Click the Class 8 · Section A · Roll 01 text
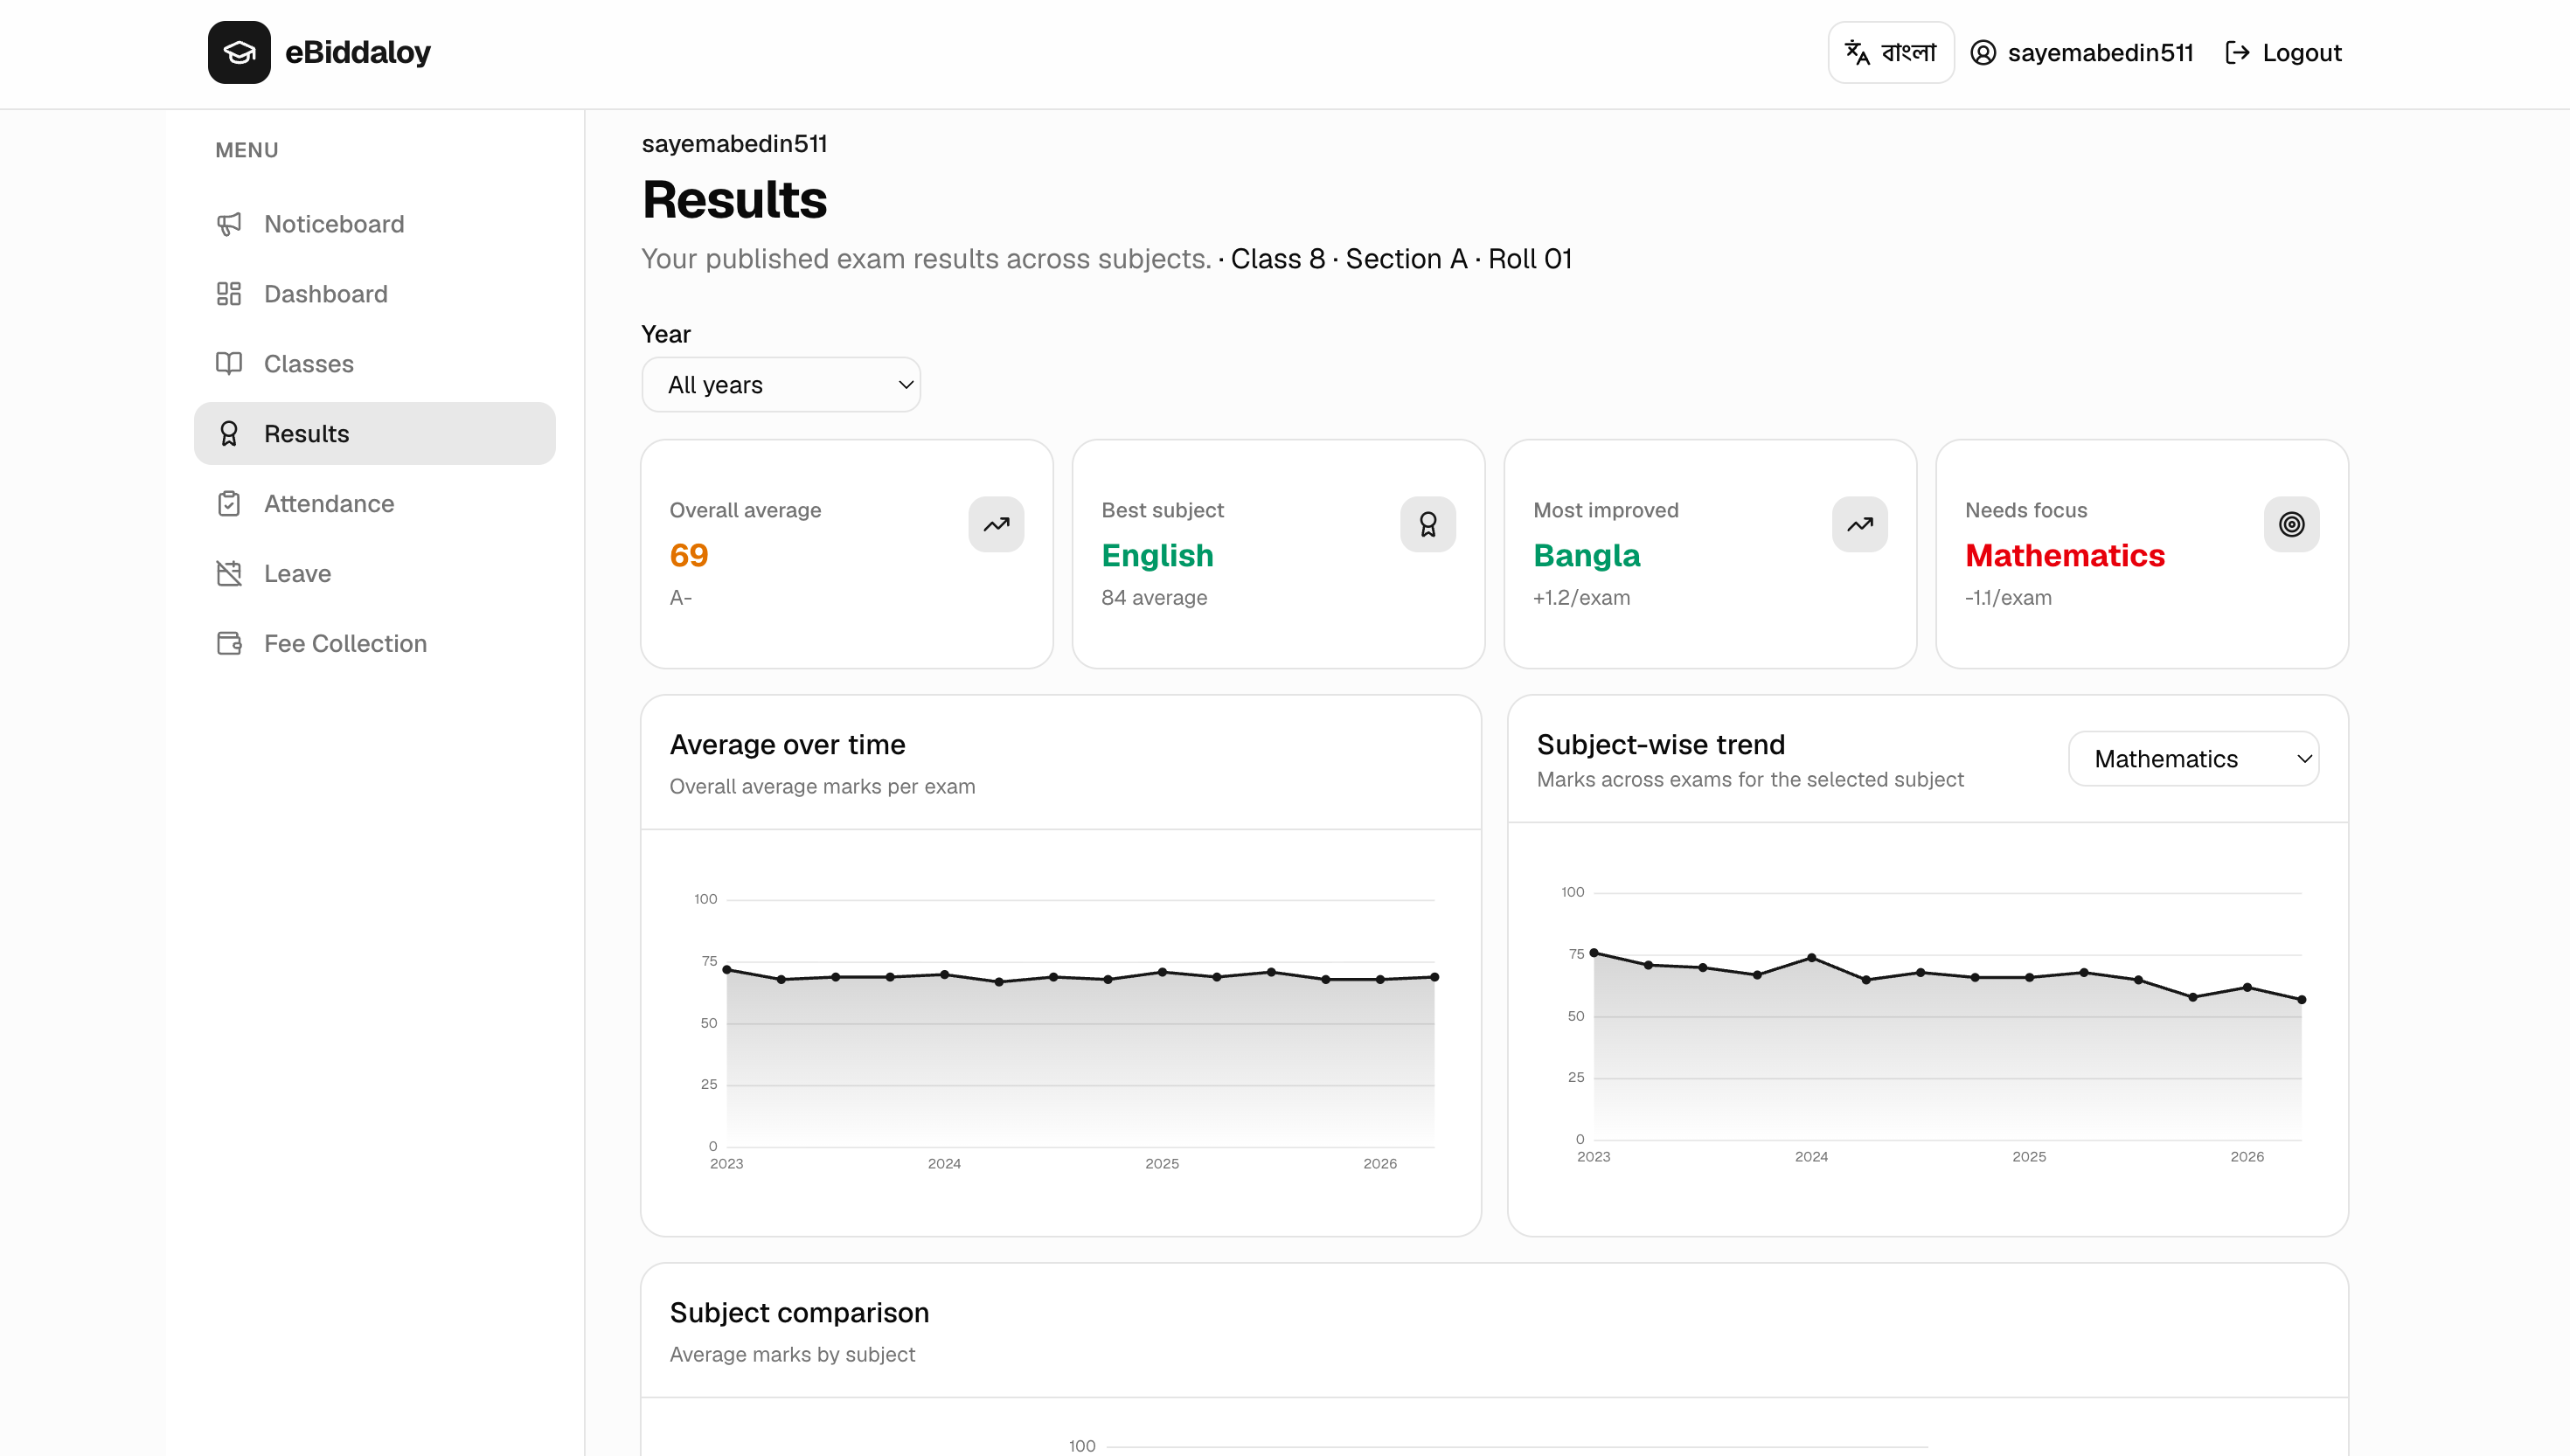2570x1456 pixels. [1402, 259]
